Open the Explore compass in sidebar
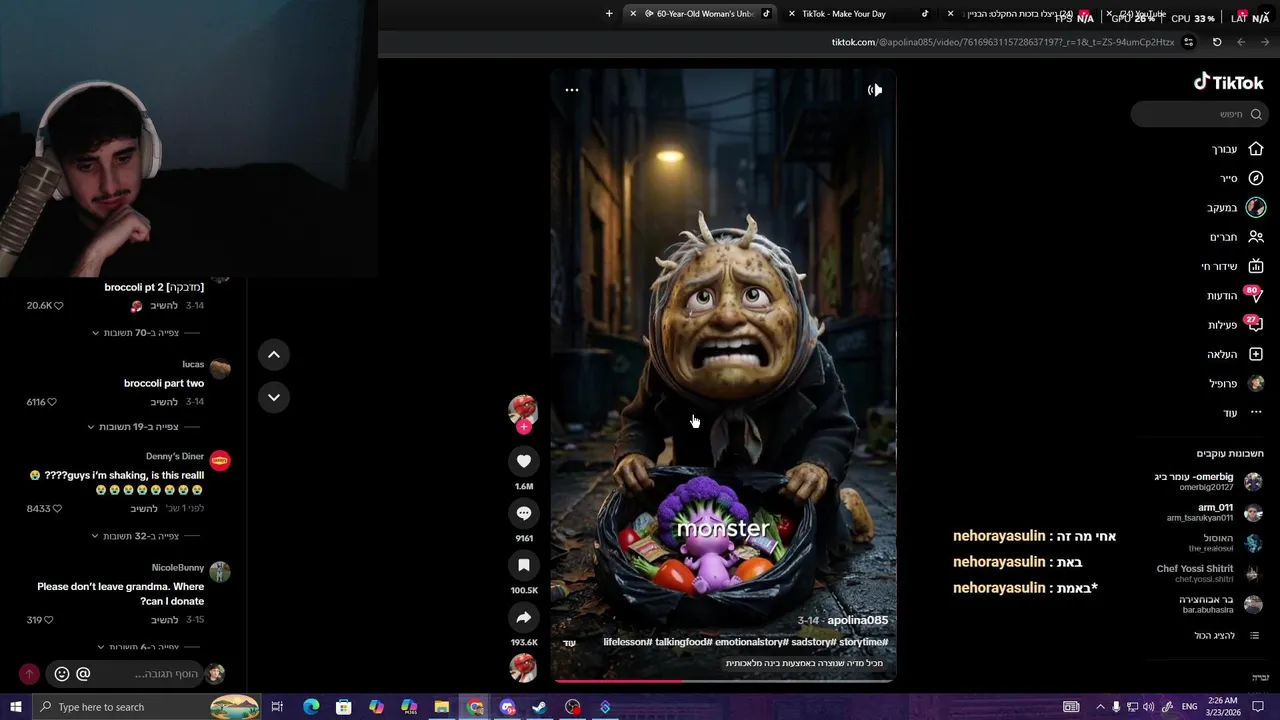Viewport: 1280px width, 720px height. (x=1256, y=178)
